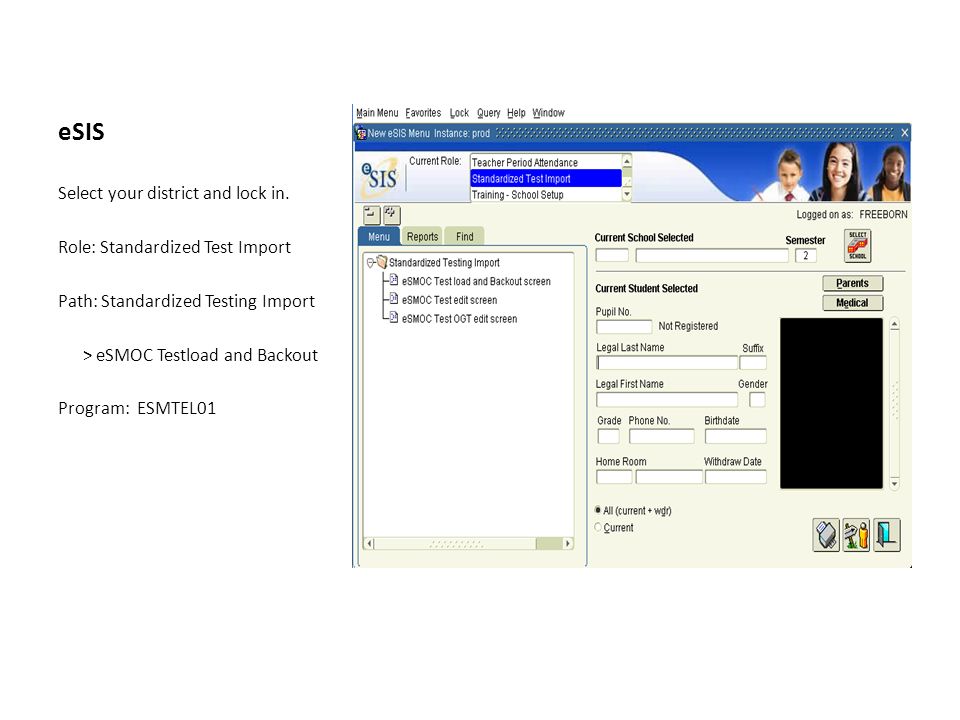The height and width of the screenshot is (720, 960).
Task: Select the All (current + wdr) radio button
Action: pos(598,510)
